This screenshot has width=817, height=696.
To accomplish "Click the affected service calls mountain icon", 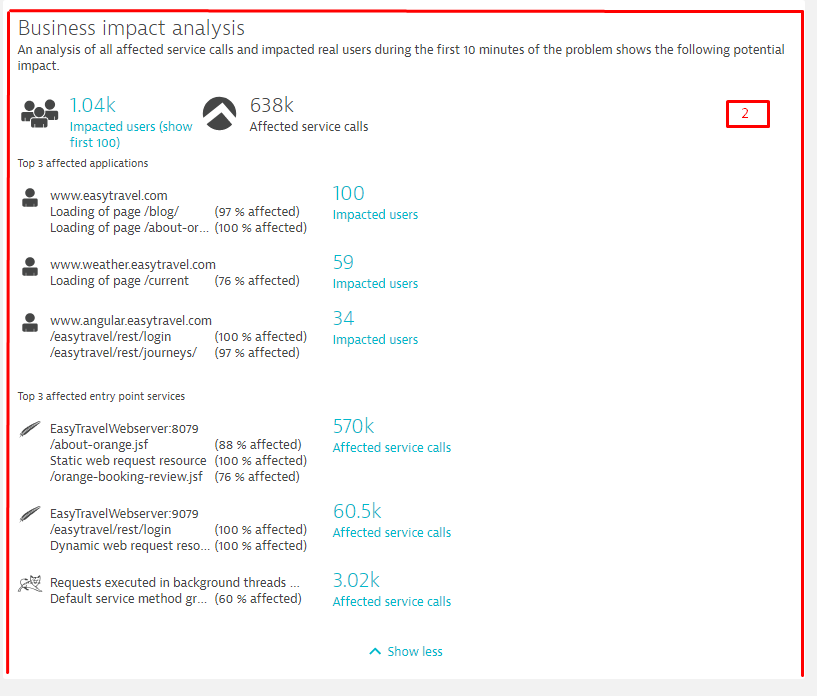I will pos(220,114).
